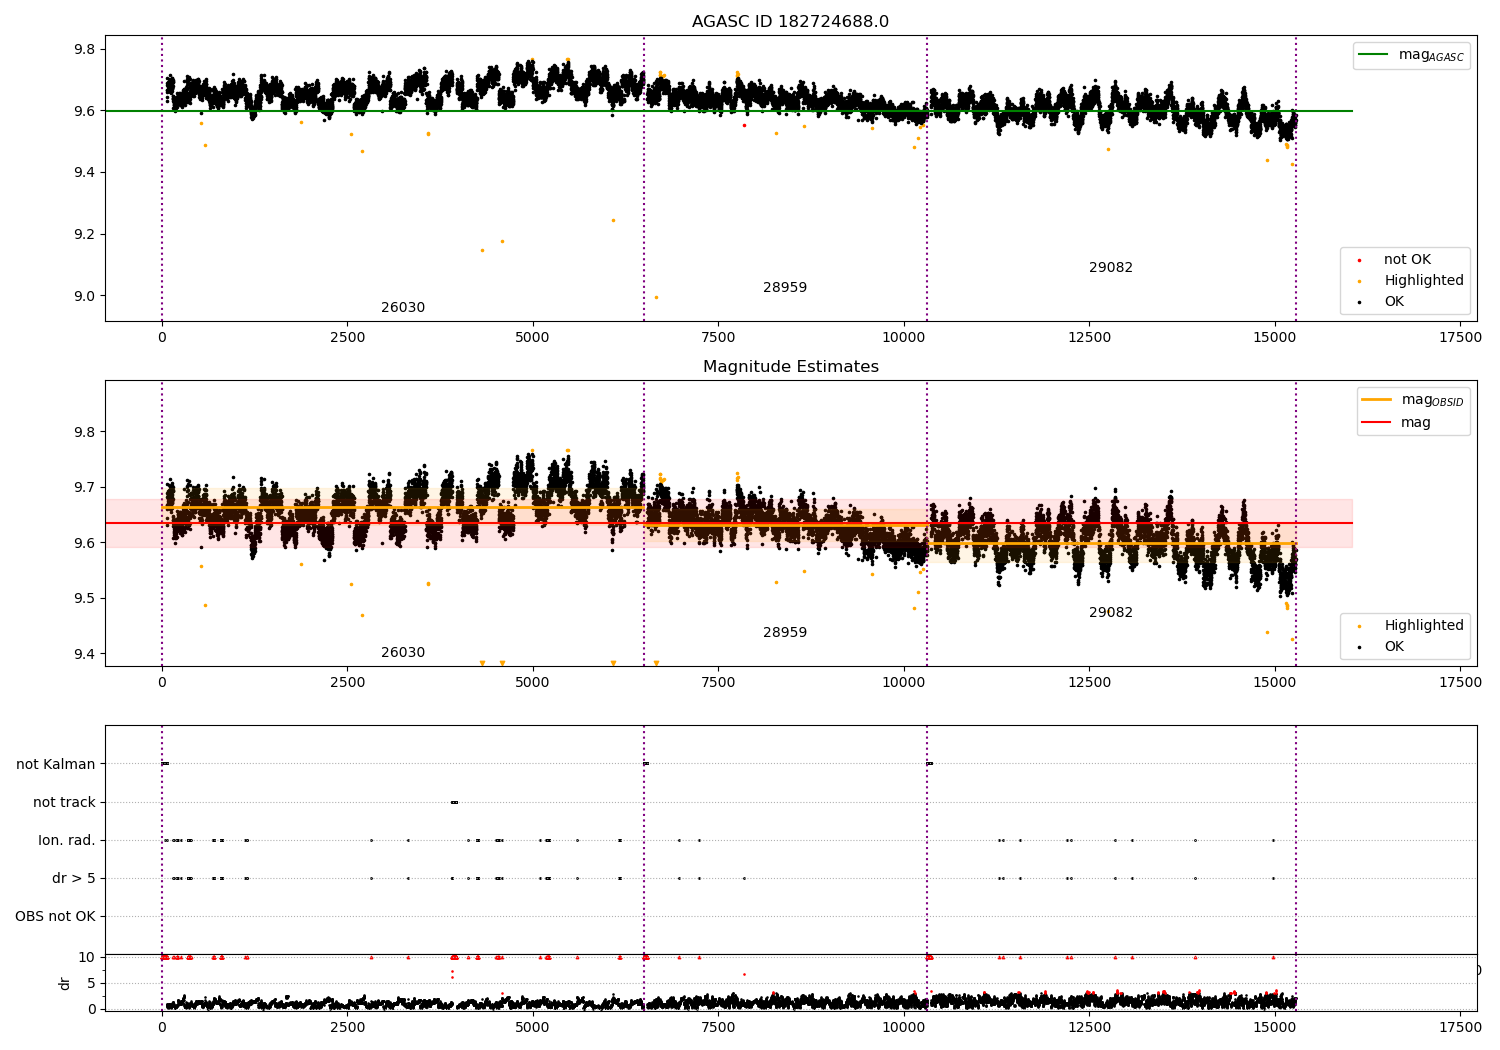This screenshot has height=1050, width=1500.
Task: Click the 2500 x-tick under the top plot
Action: (x=347, y=338)
